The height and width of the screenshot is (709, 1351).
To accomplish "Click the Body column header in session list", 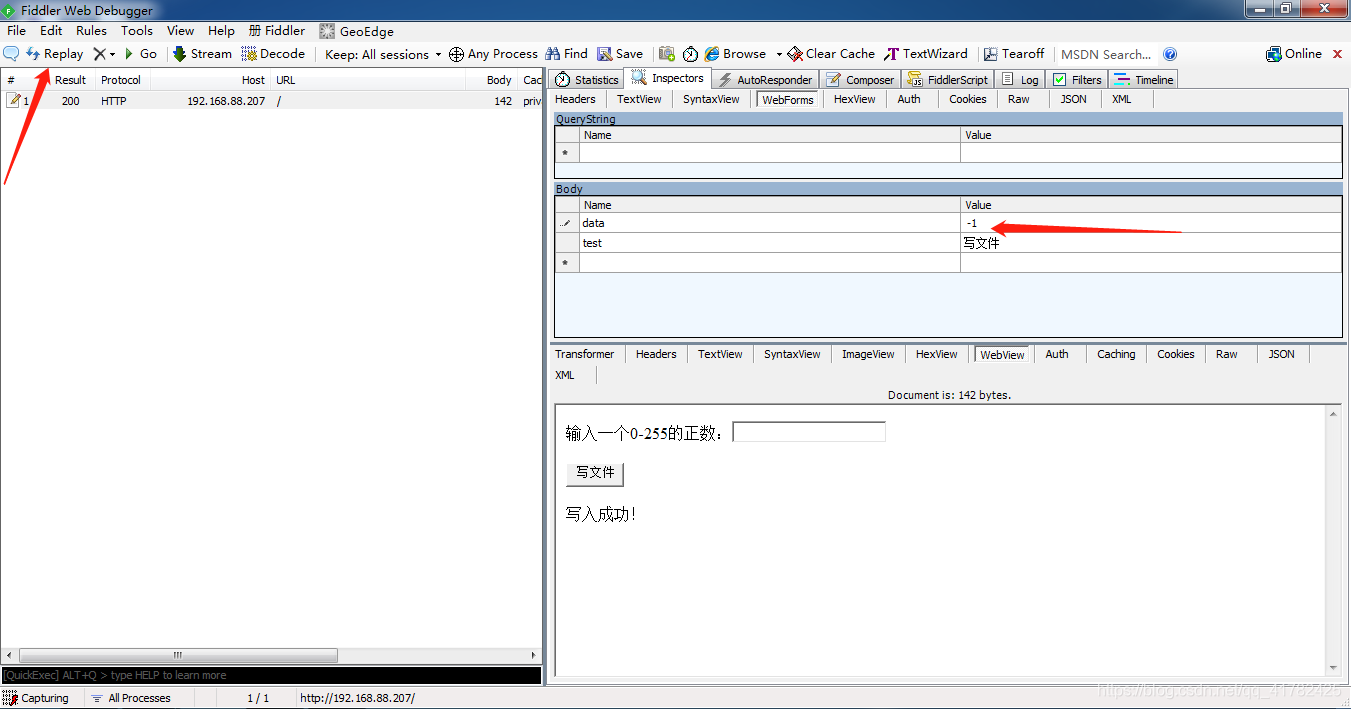I will tap(499, 80).
